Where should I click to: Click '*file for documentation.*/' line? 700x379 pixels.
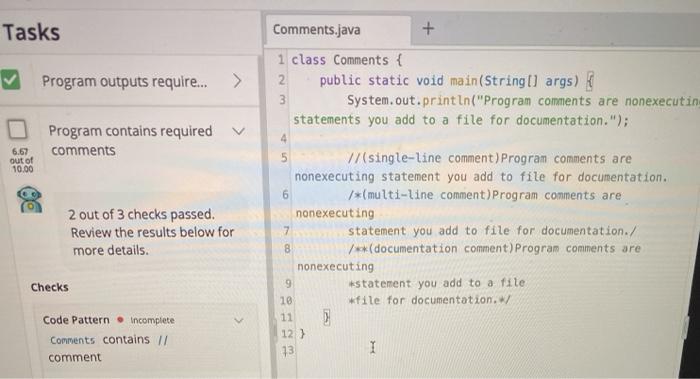pyautogui.click(x=429, y=300)
